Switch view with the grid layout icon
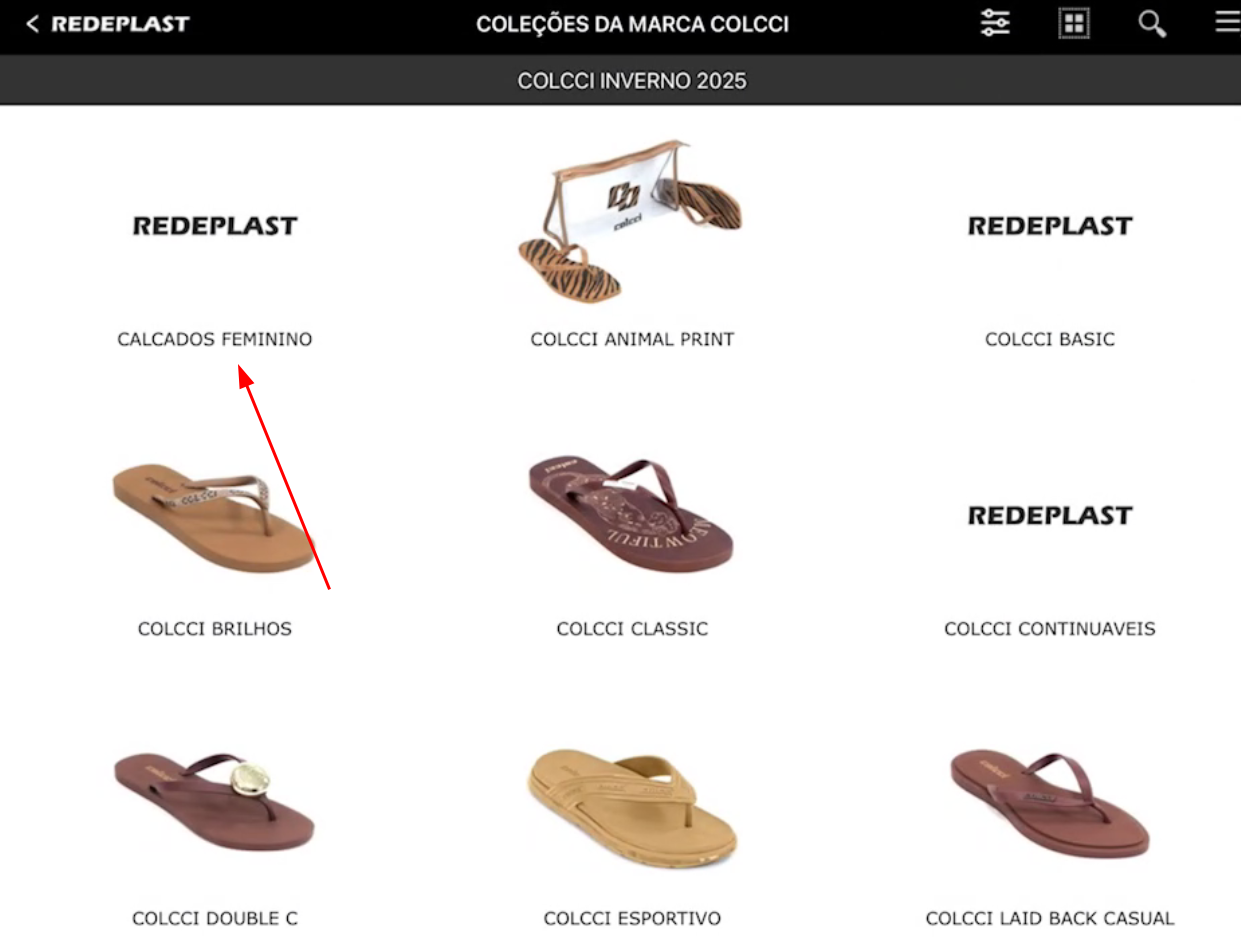Image resolution: width=1241 pixels, height=951 pixels. [x=1074, y=24]
